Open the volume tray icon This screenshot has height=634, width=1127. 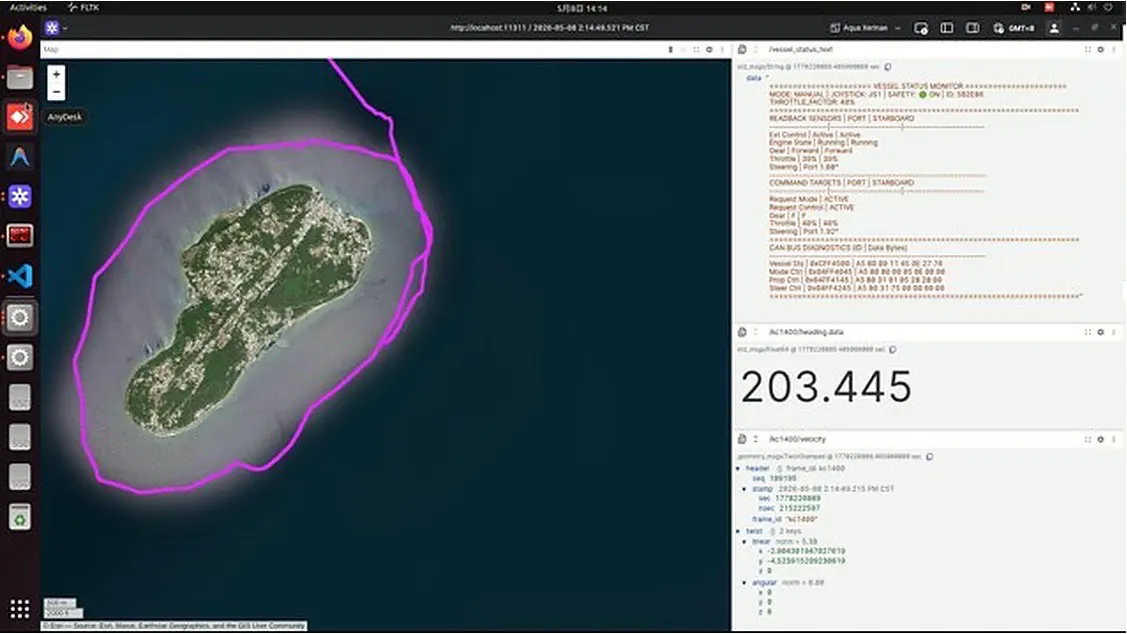tap(1091, 7)
